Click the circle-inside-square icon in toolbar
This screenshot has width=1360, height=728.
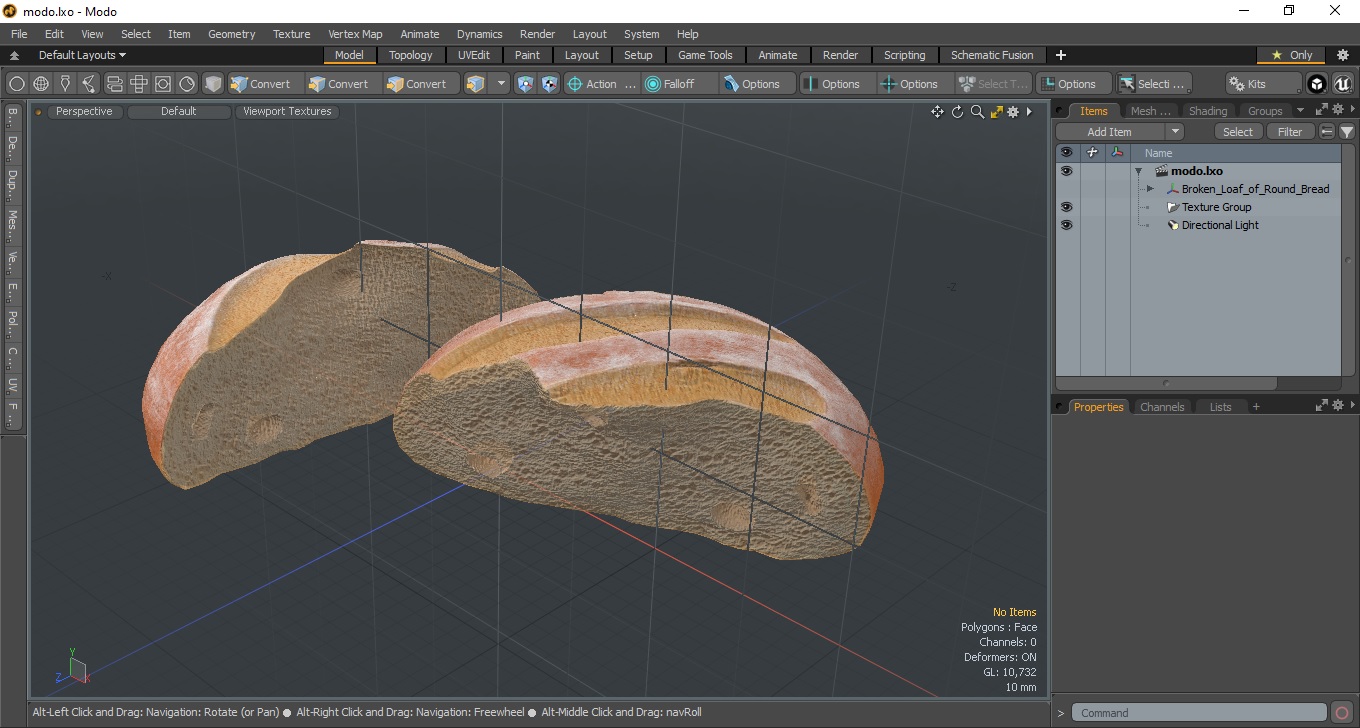(x=163, y=84)
